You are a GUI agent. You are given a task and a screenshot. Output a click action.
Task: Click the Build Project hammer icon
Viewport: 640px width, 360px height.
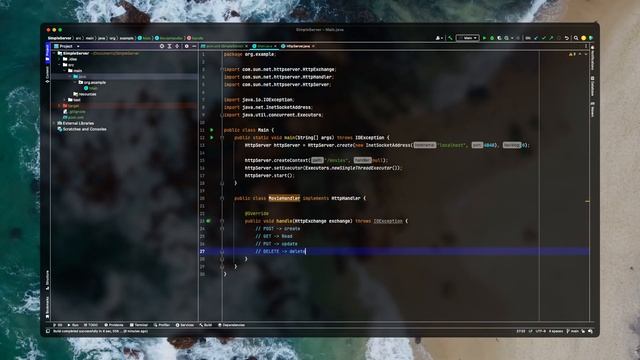[x=450, y=38]
